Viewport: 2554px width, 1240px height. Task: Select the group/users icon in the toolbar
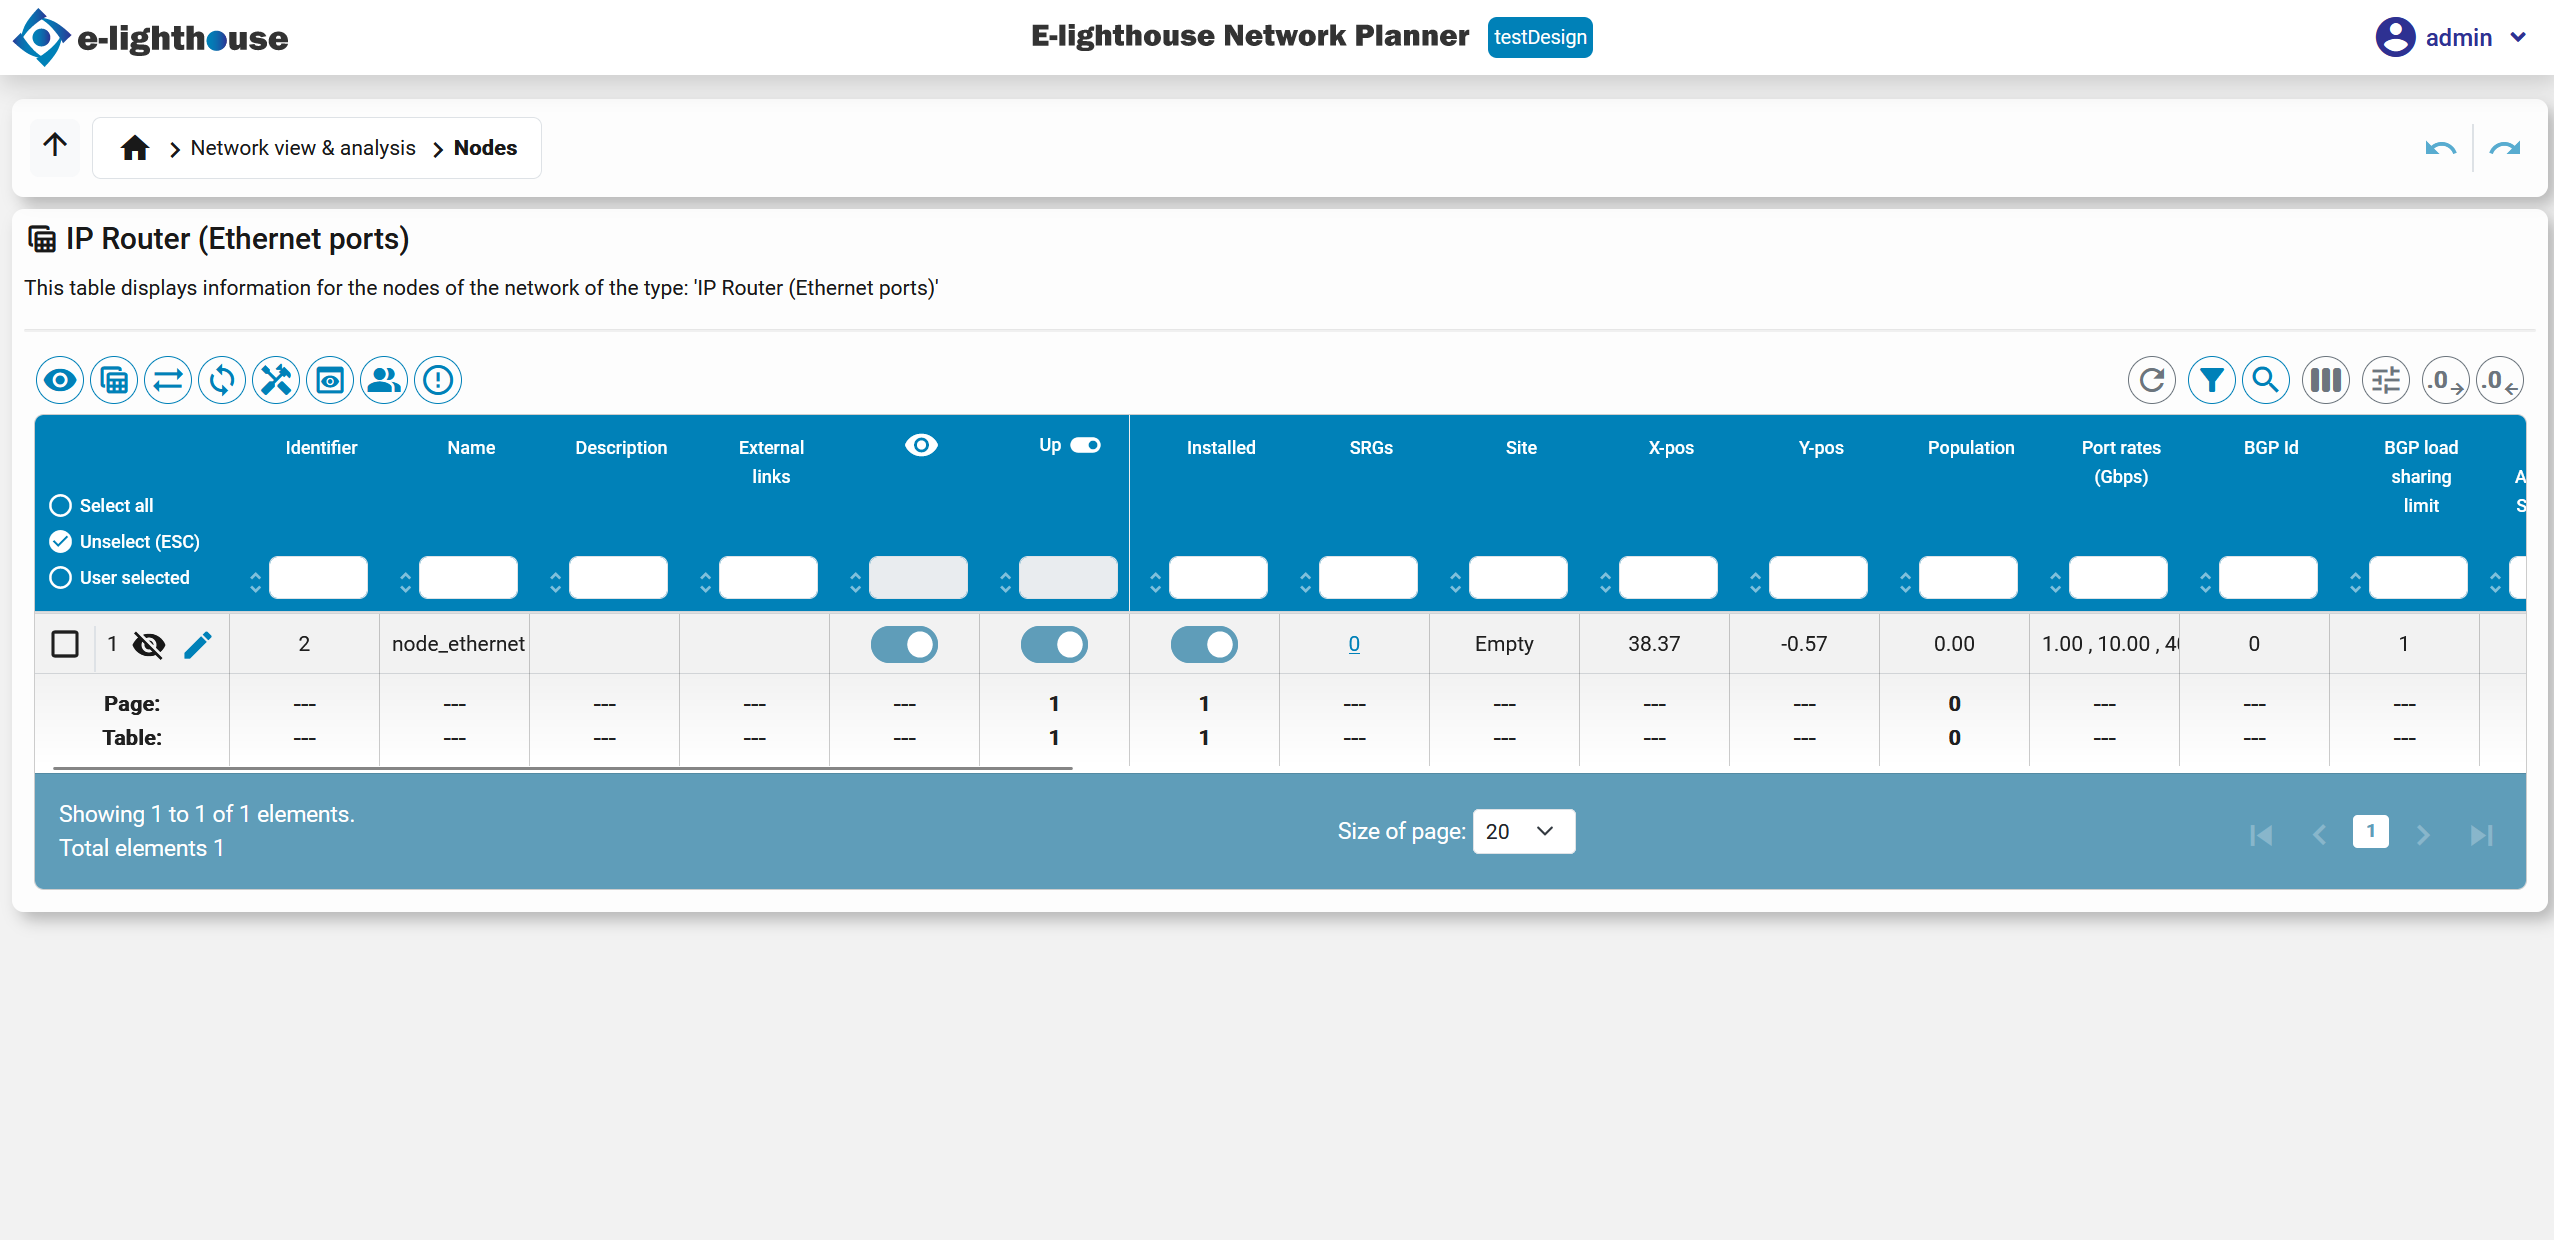[383, 380]
